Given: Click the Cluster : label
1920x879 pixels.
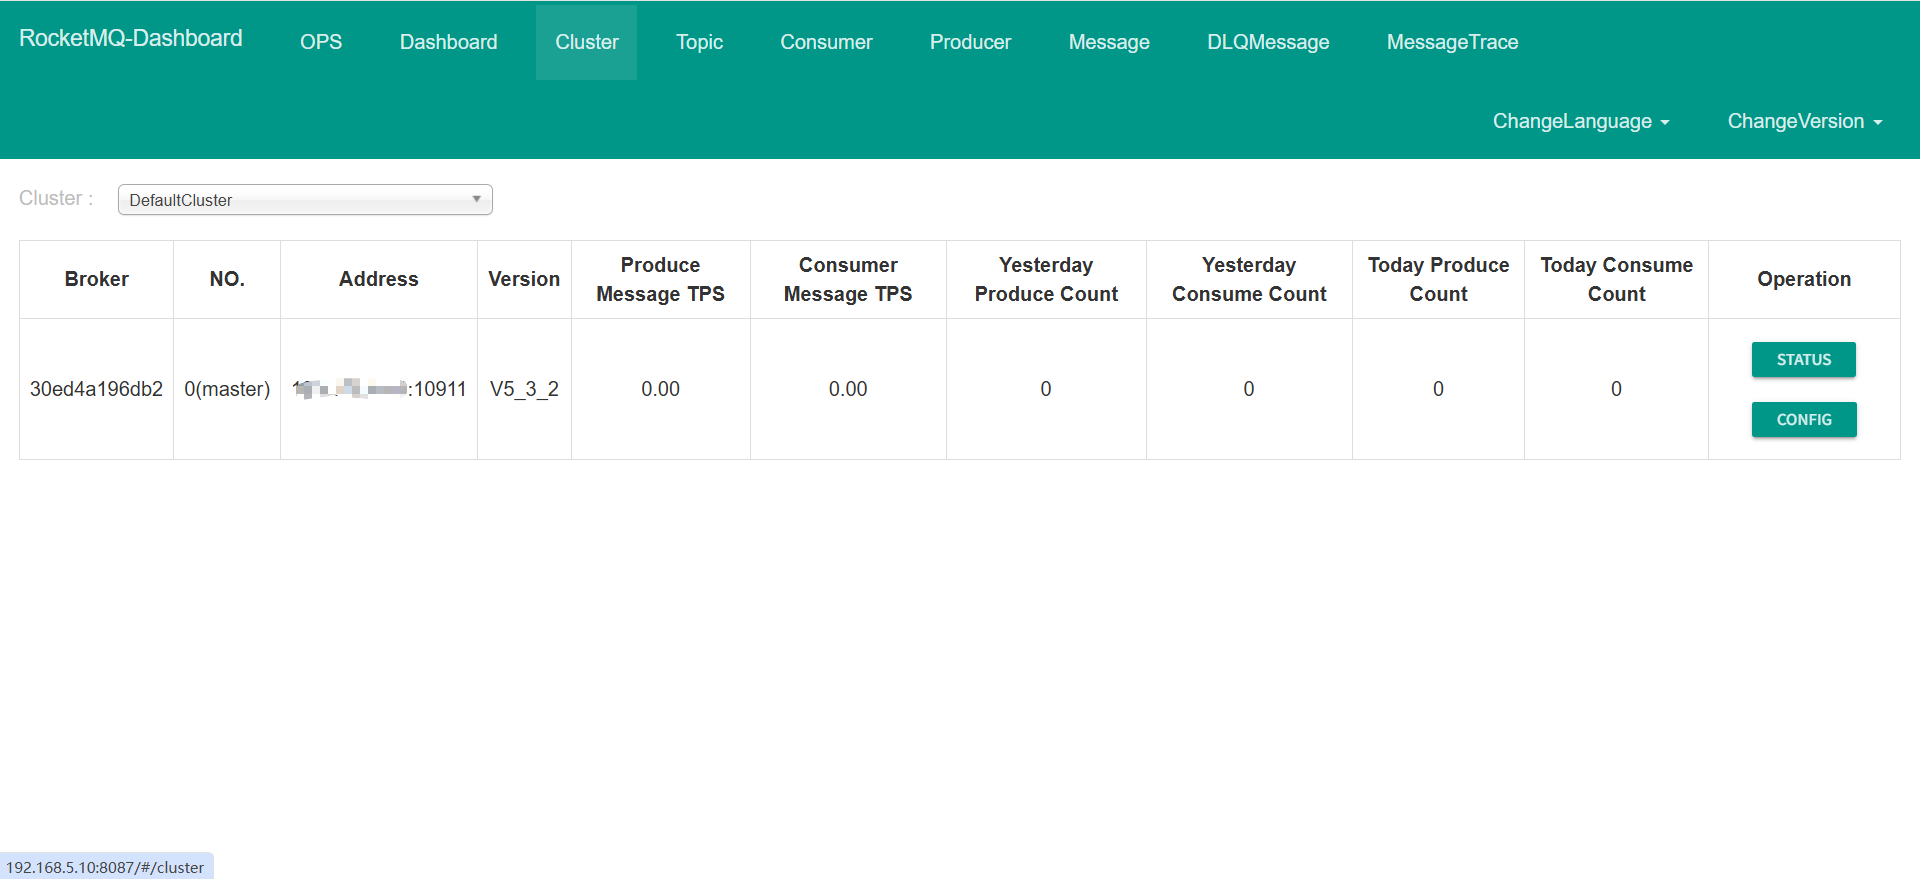Looking at the screenshot, I should point(56,198).
